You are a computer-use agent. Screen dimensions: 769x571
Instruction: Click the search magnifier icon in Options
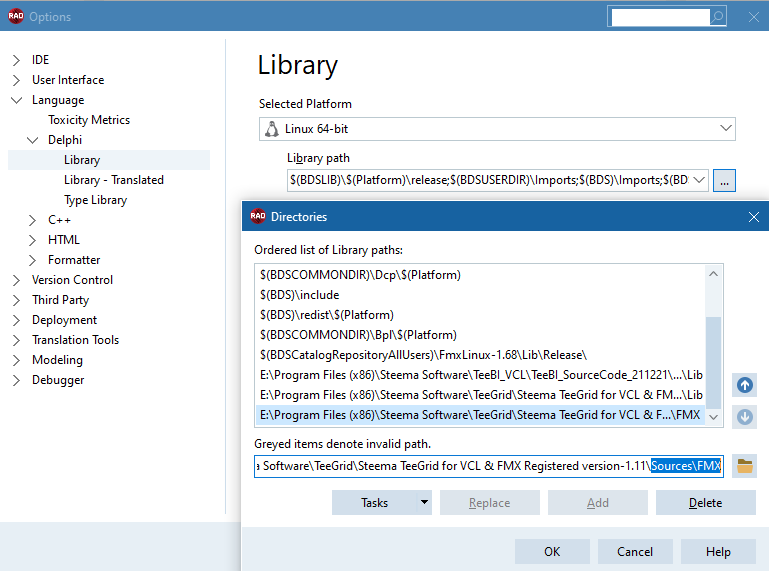click(718, 17)
